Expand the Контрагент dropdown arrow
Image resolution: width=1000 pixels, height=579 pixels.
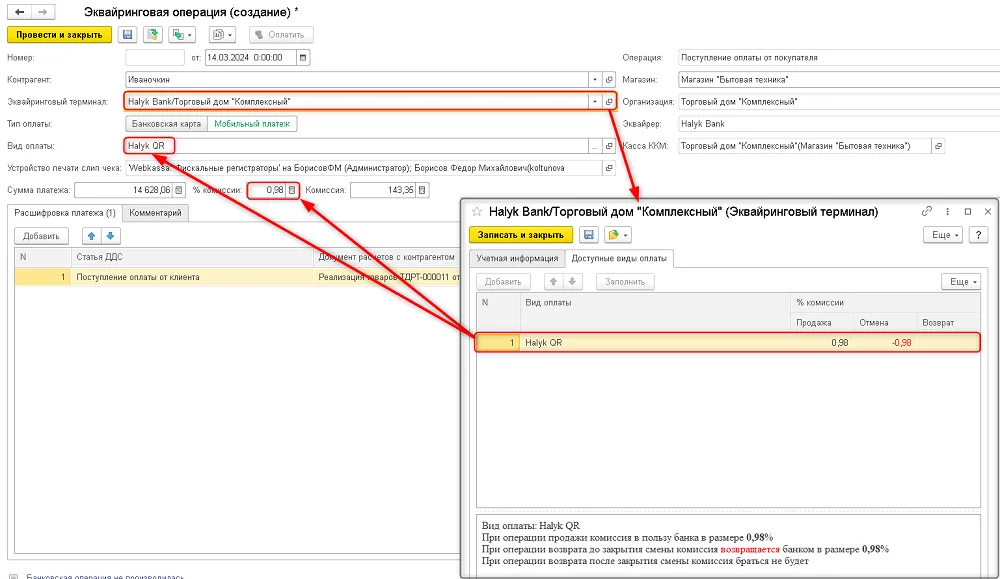pyautogui.click(x=595, y=80)
